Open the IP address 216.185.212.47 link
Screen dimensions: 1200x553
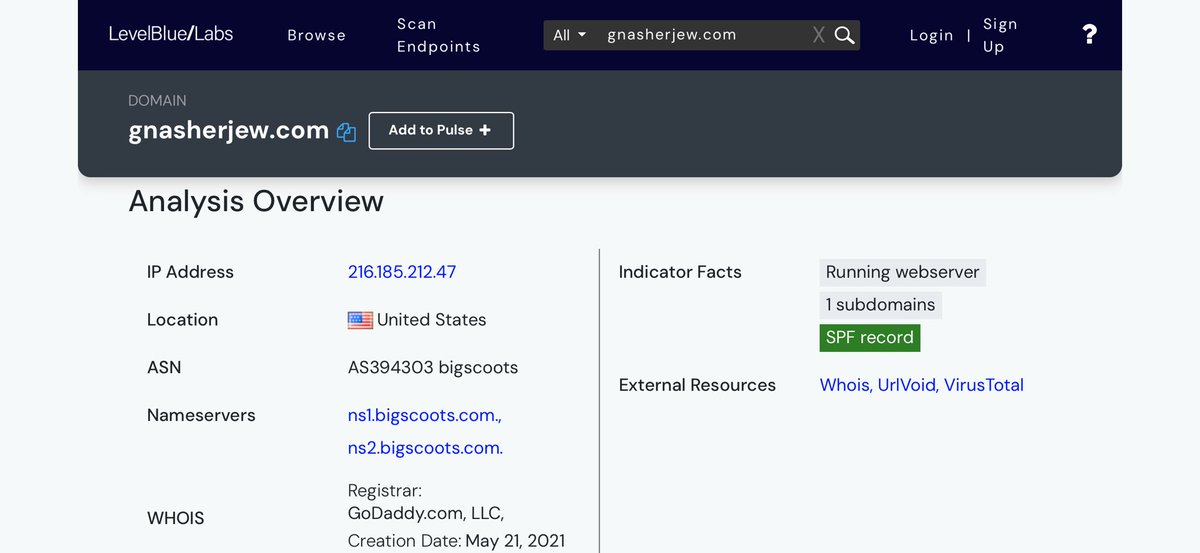coord(402,272)
